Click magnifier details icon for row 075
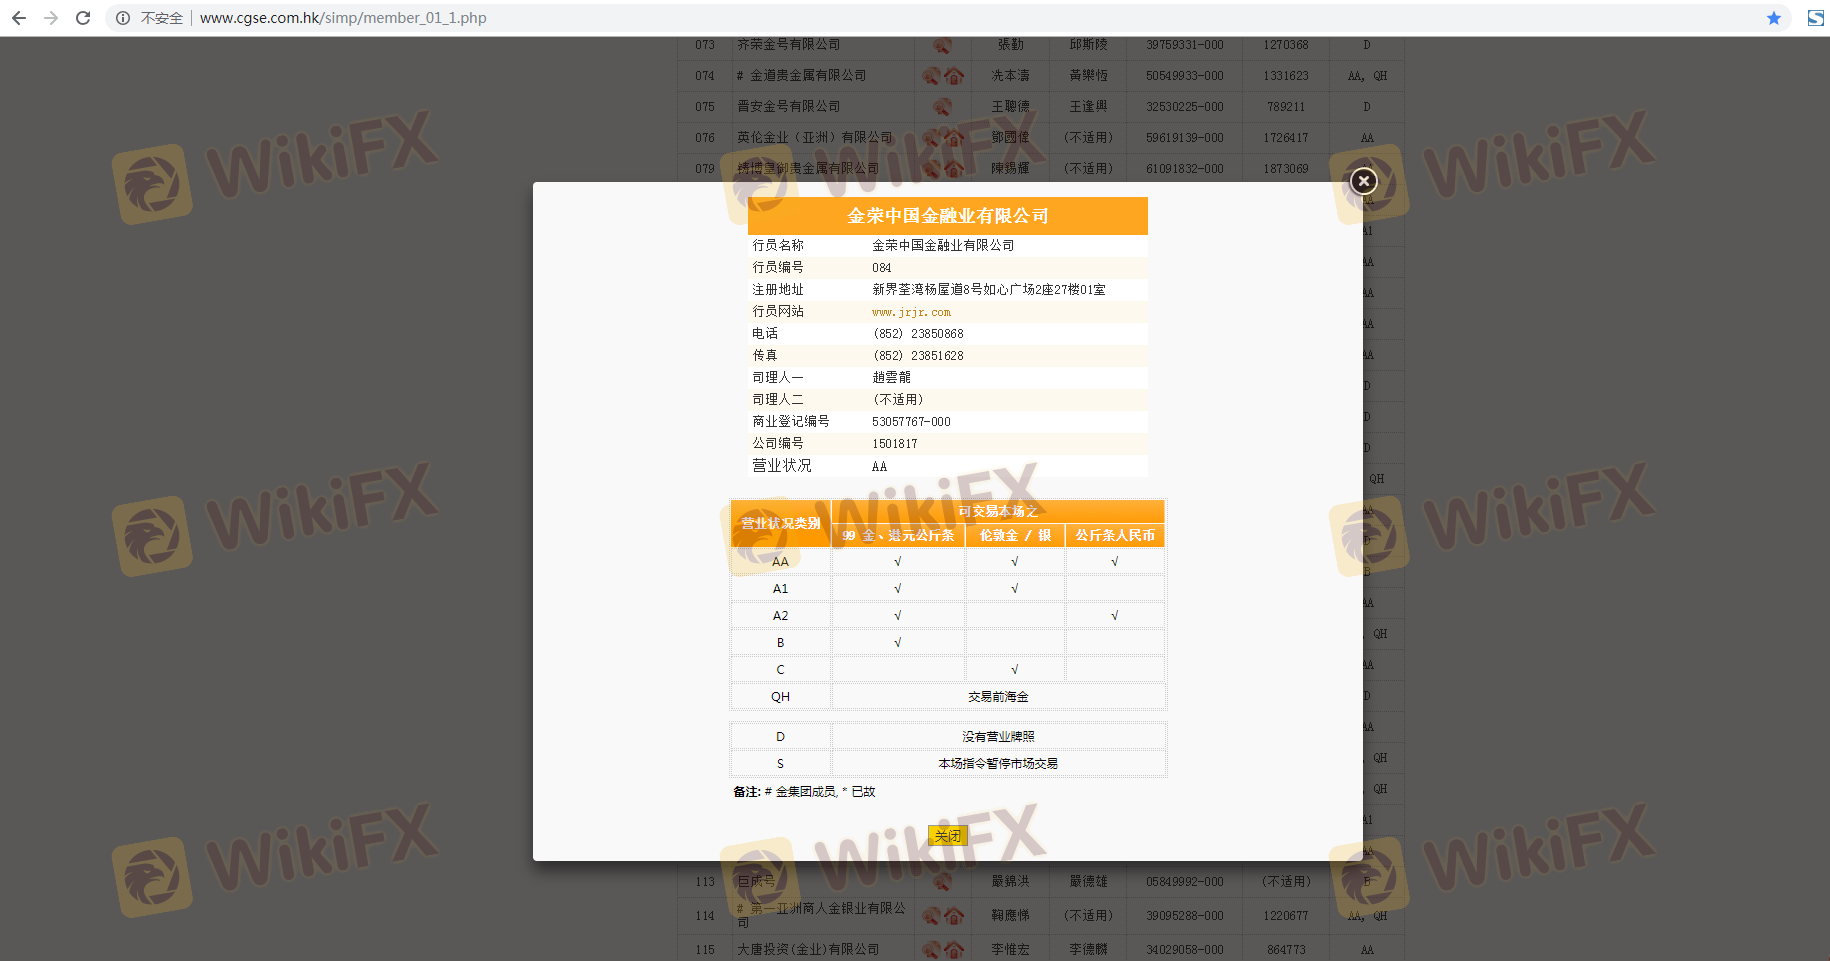 [x=942, y=106]
